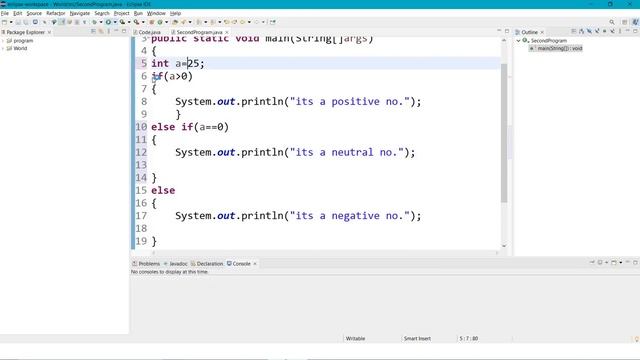Select the Java perspective icon
640x360 pixels.
point(636,22)
